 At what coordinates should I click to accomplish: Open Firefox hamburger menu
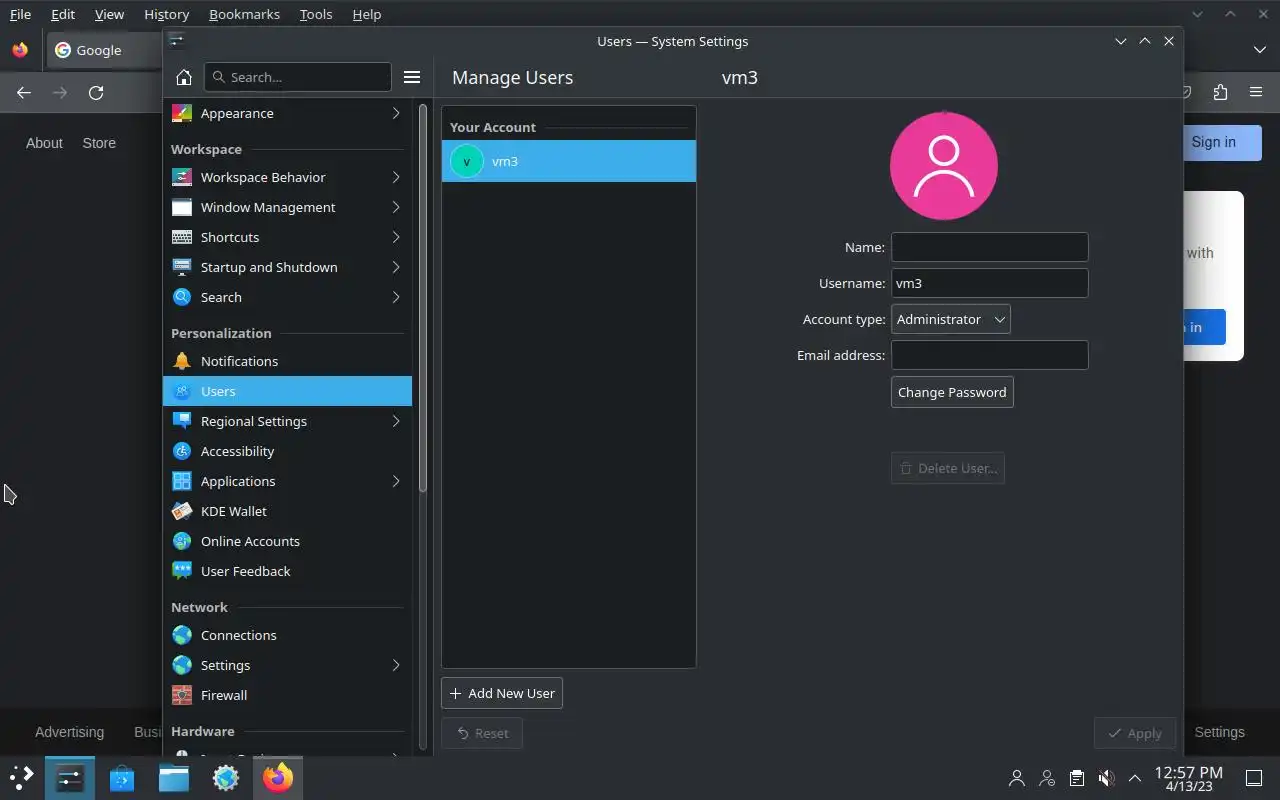[1256, 92]
